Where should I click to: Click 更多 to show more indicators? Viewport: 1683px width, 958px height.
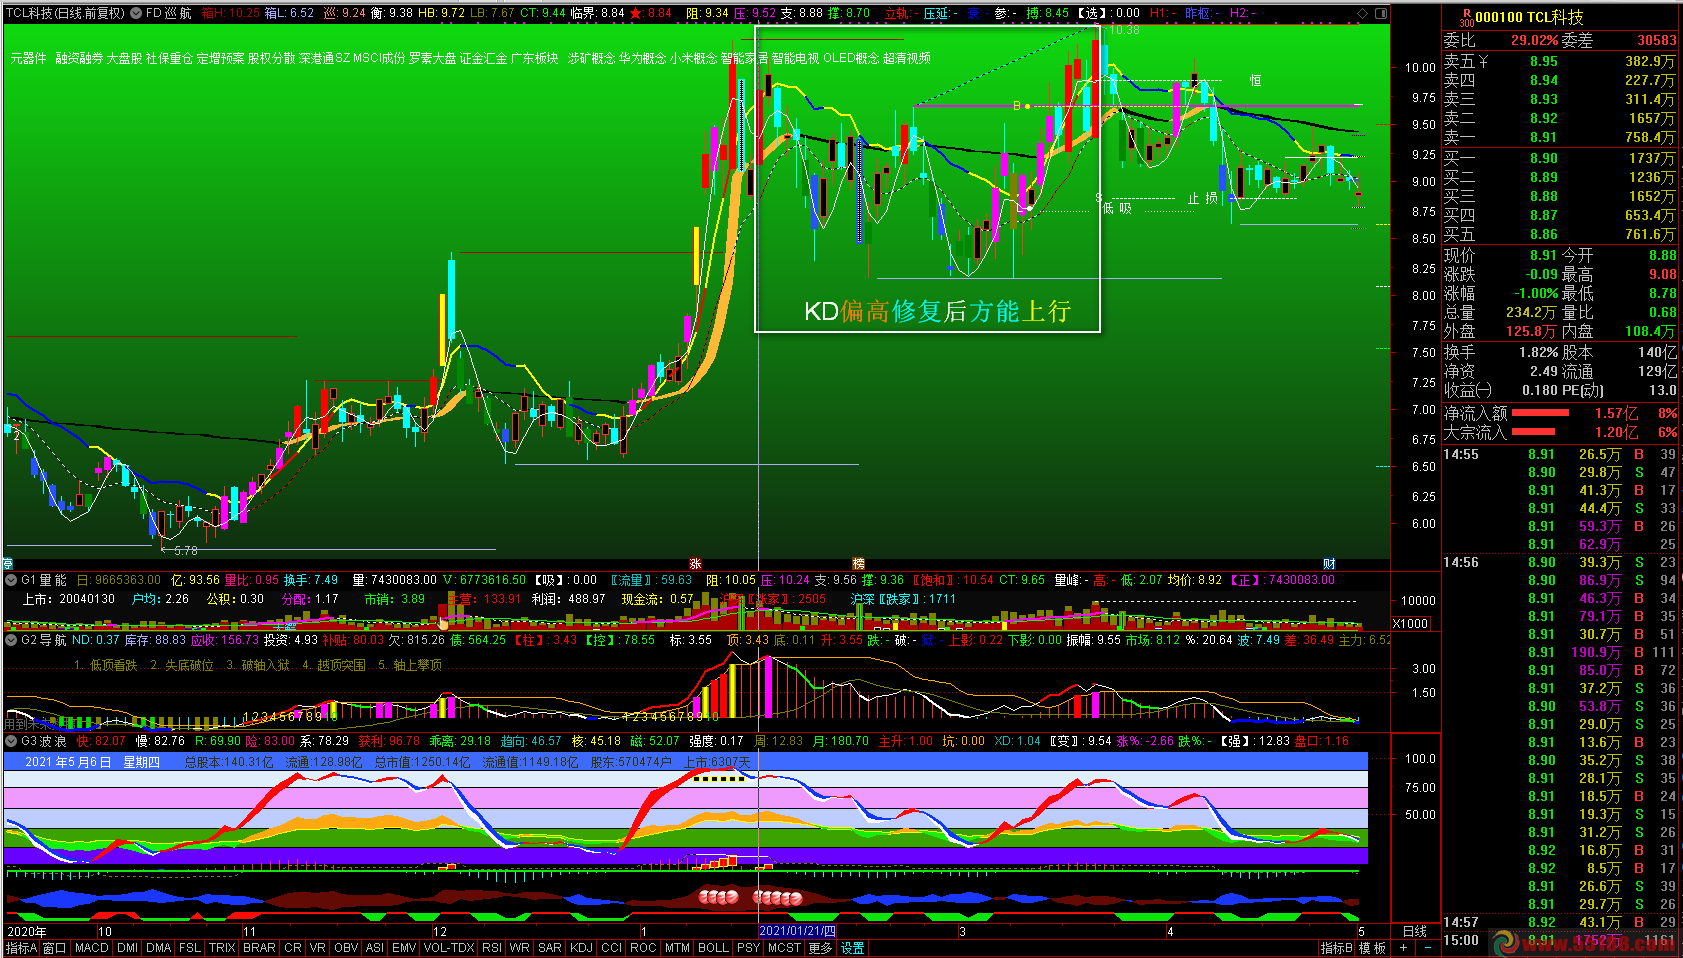[x=820, y=948]
